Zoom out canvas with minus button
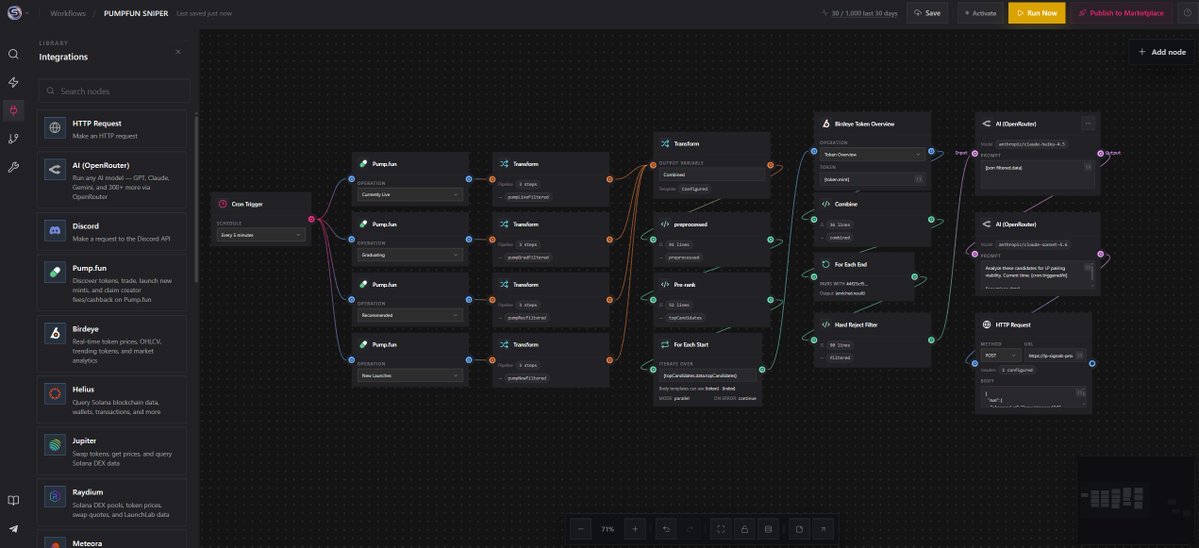 580,529
